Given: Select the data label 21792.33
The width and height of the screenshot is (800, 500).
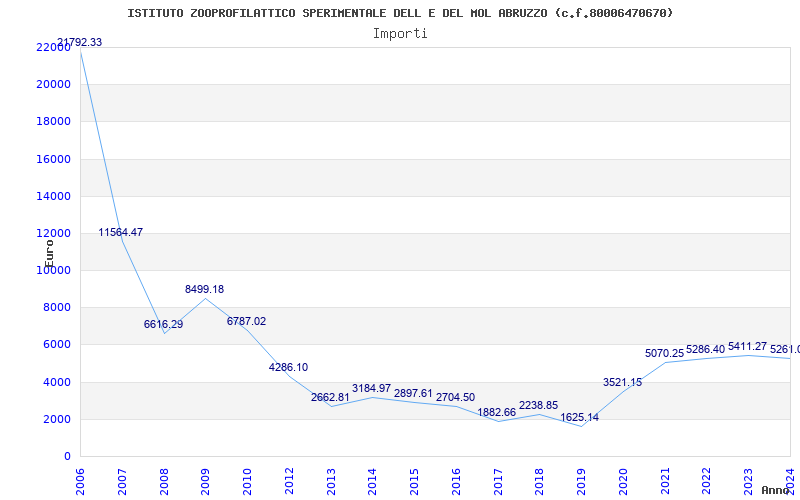Looking at the screenshot, I should (x=79, y=42).
